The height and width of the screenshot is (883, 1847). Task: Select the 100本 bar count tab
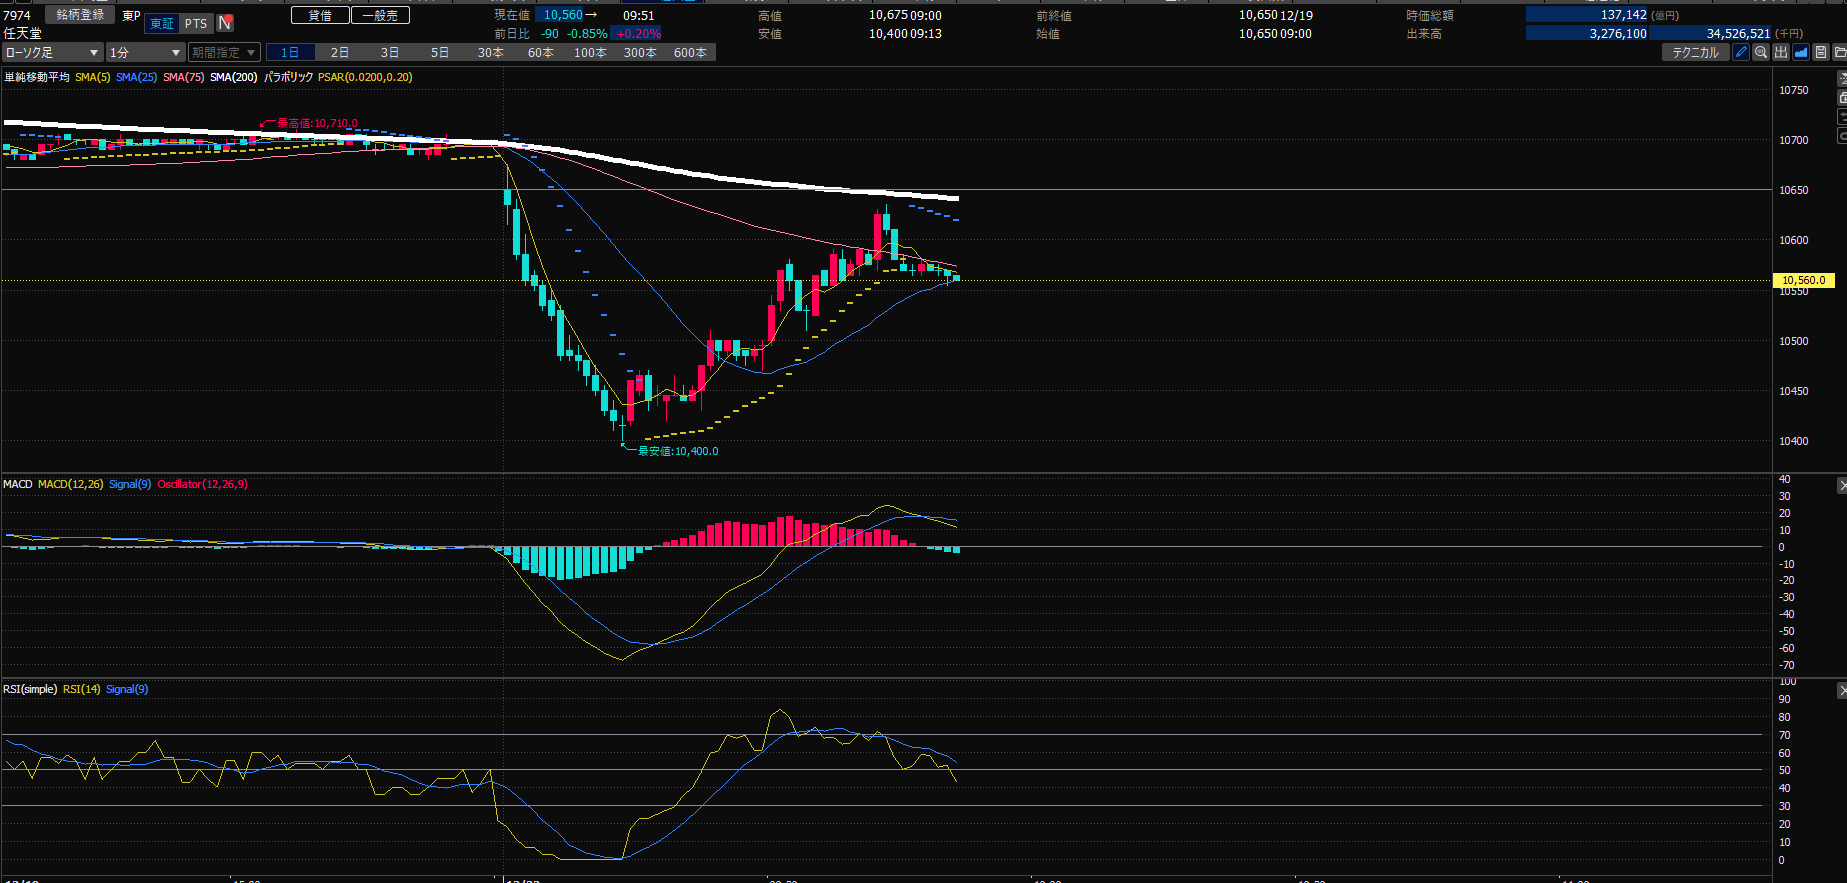tap(590, 53)
